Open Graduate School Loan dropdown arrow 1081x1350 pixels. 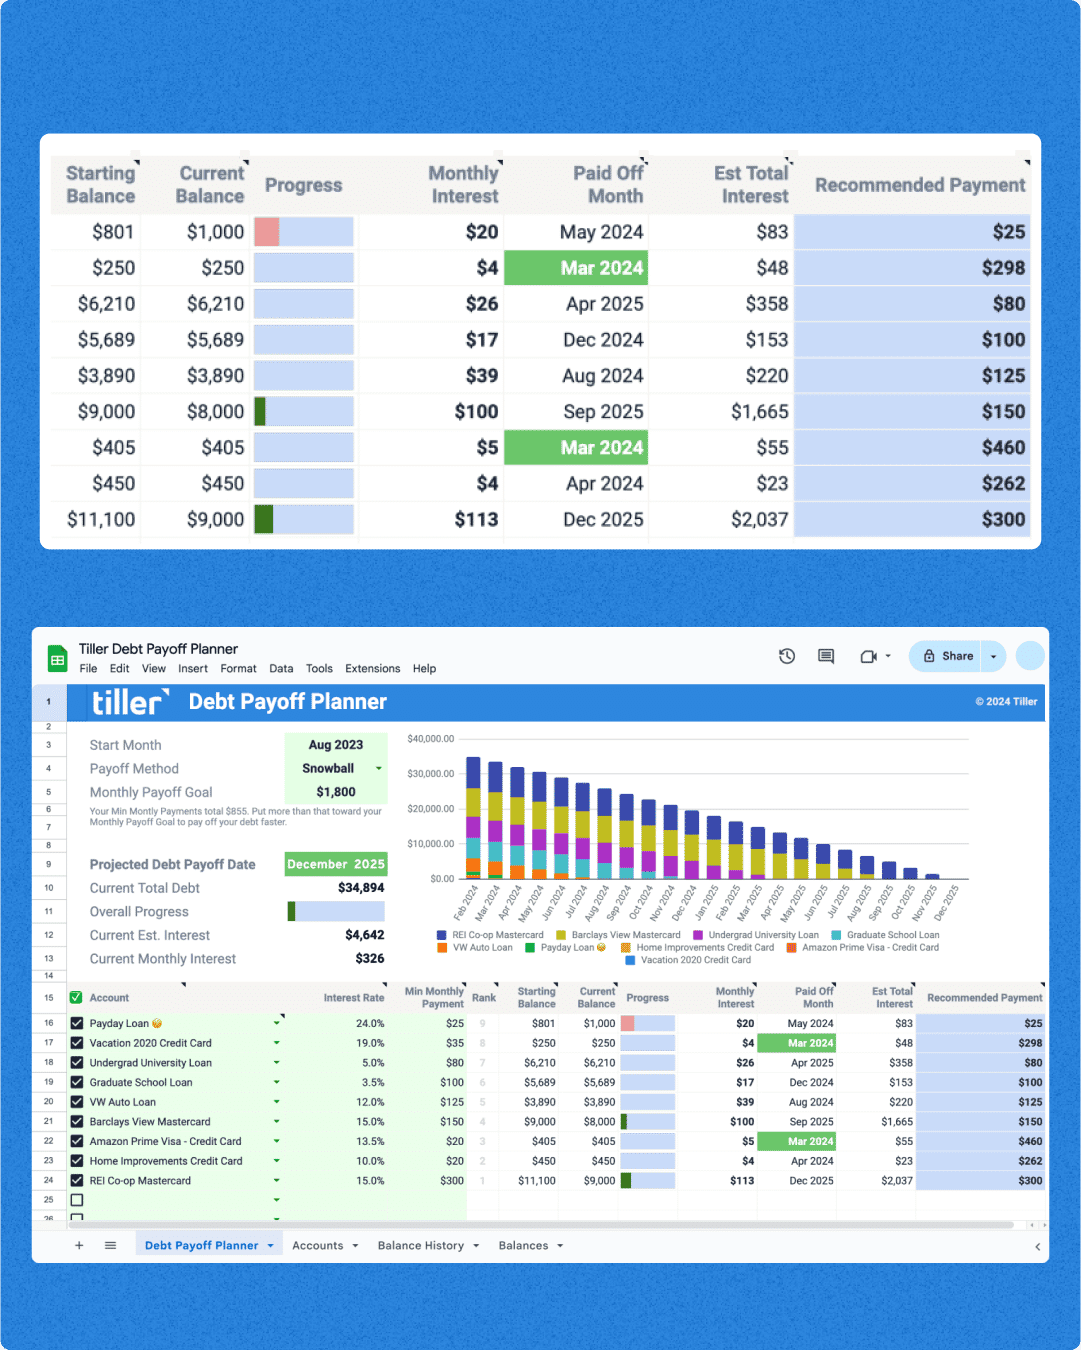(277, 1082)
